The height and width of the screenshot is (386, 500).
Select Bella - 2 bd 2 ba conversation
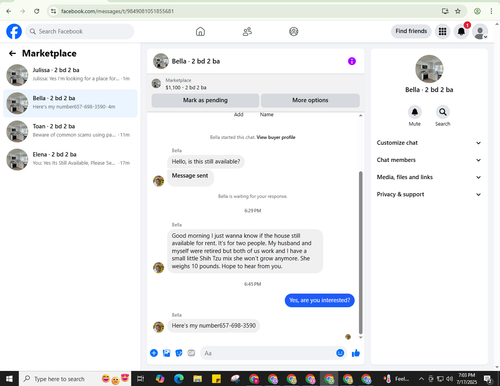click(x=70, y=103)
